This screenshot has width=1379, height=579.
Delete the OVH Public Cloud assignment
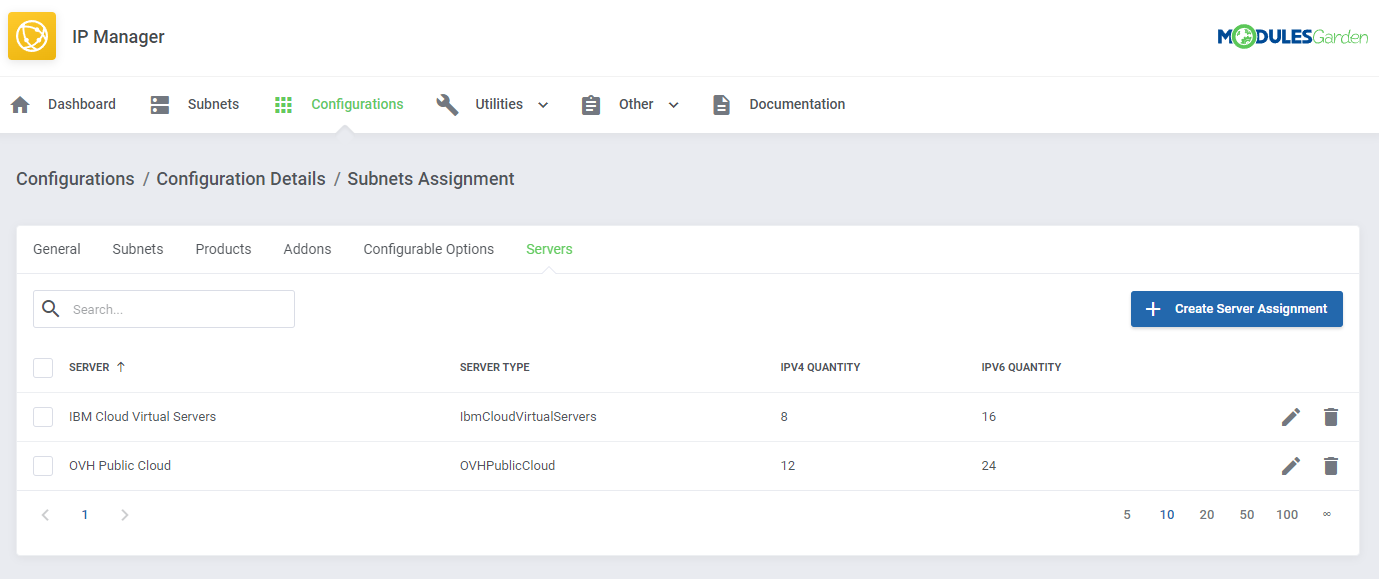(1331, 465)
